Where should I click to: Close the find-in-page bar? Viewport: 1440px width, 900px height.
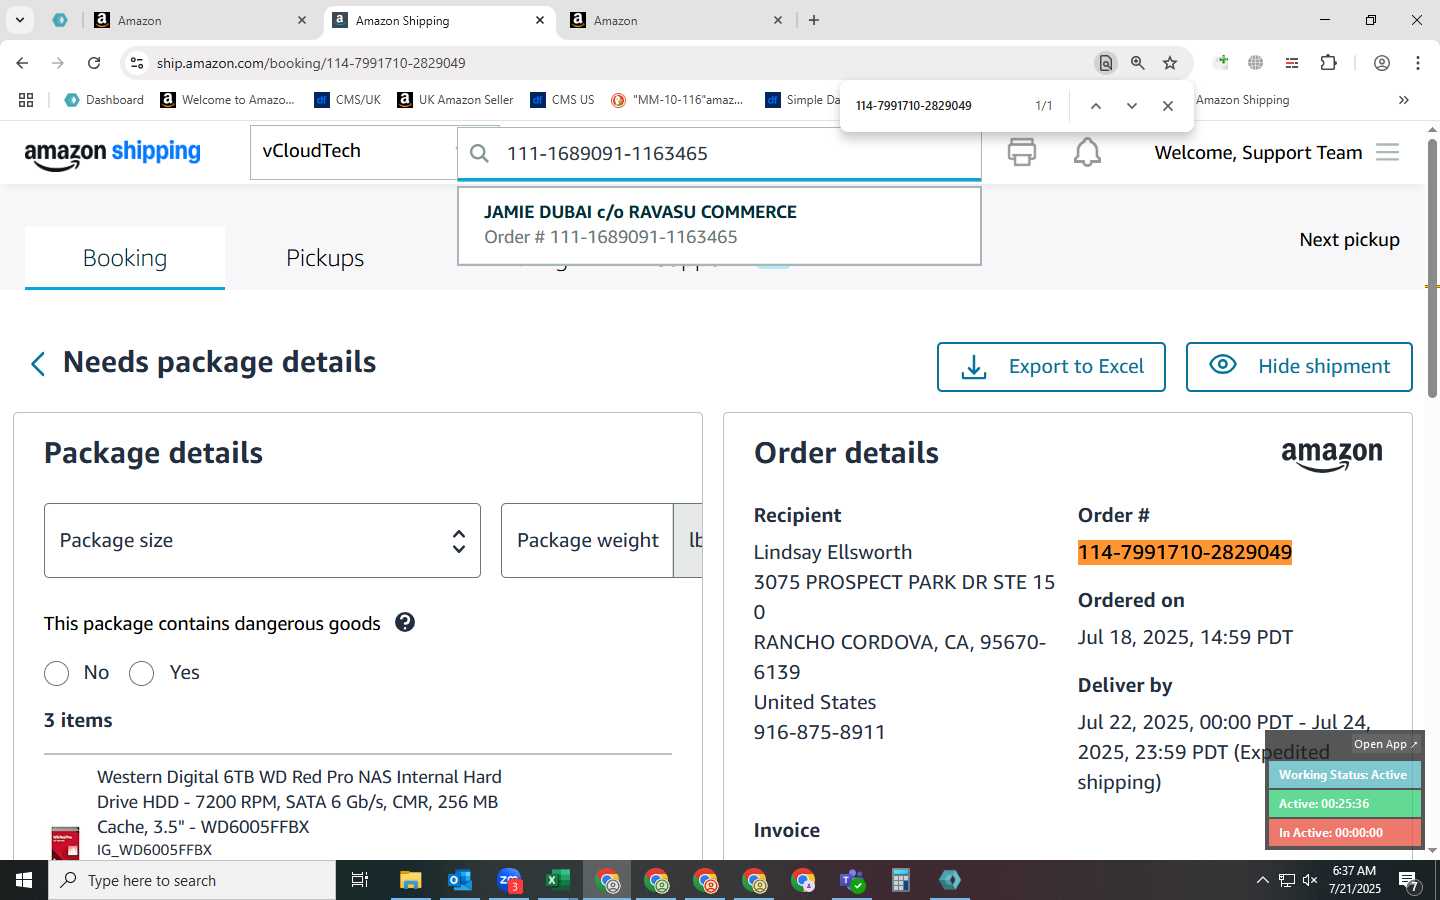(x=1168, y=106)
